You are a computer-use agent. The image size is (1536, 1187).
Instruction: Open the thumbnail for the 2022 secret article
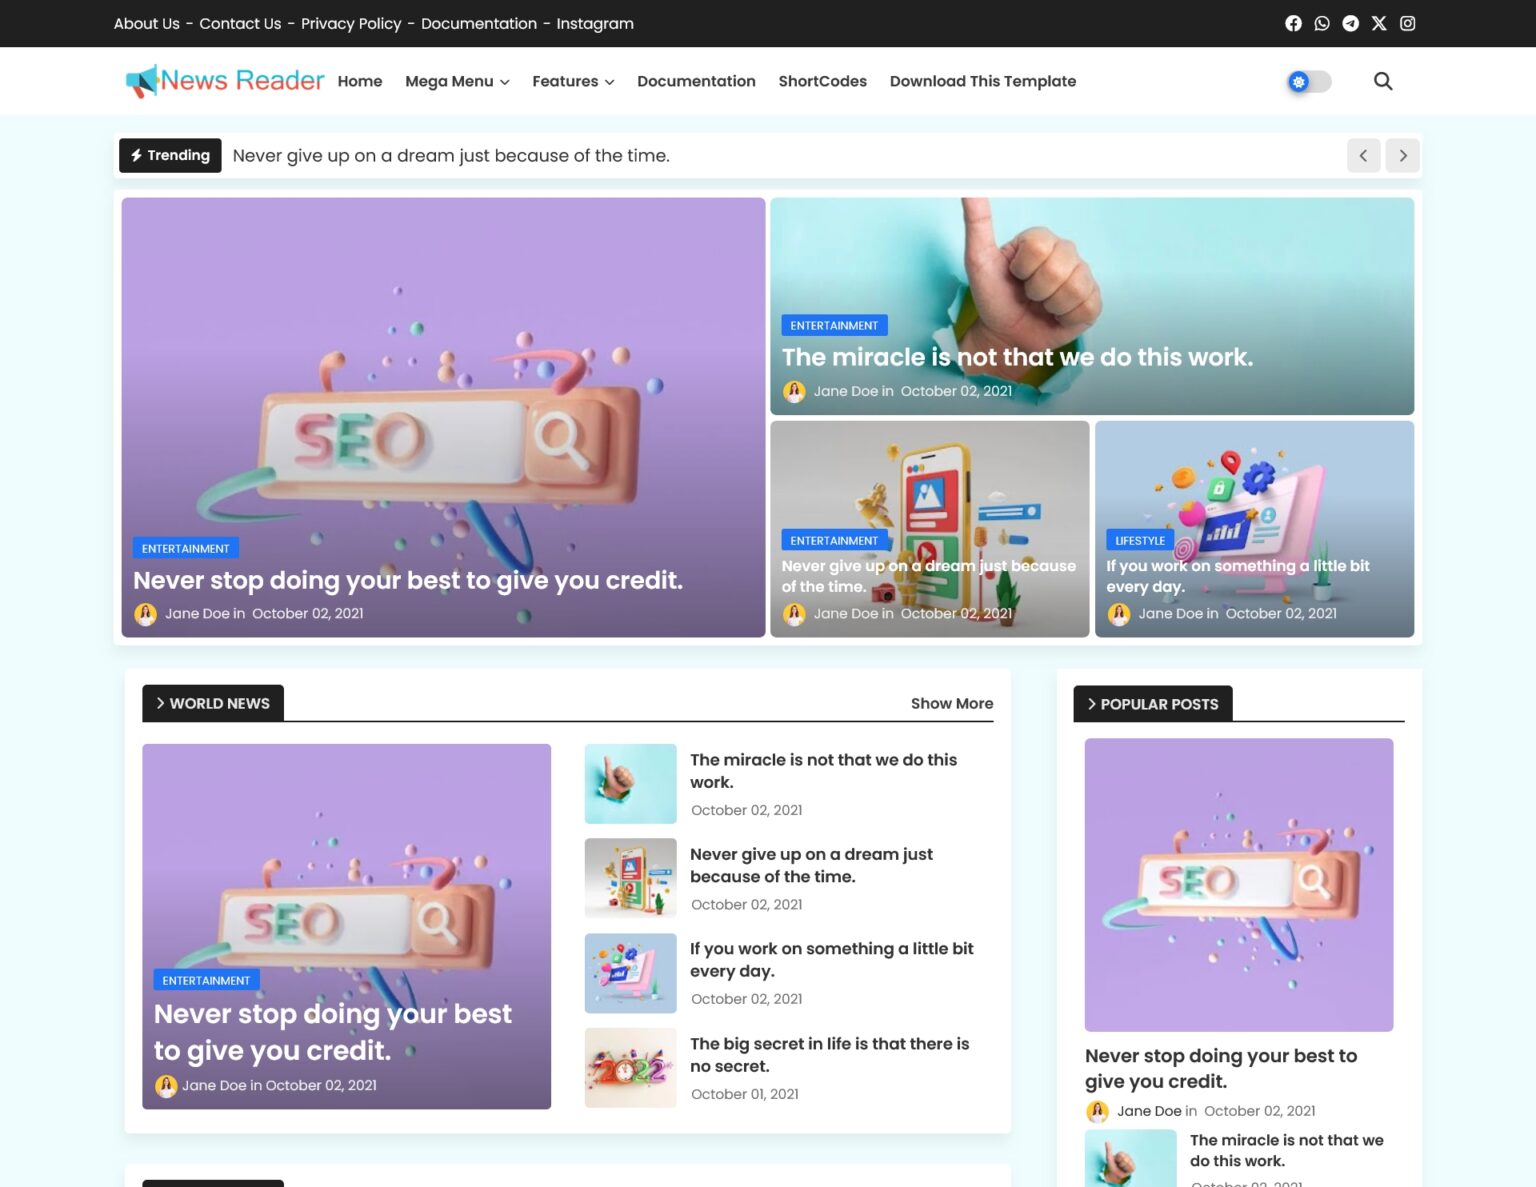(630, 1067)
